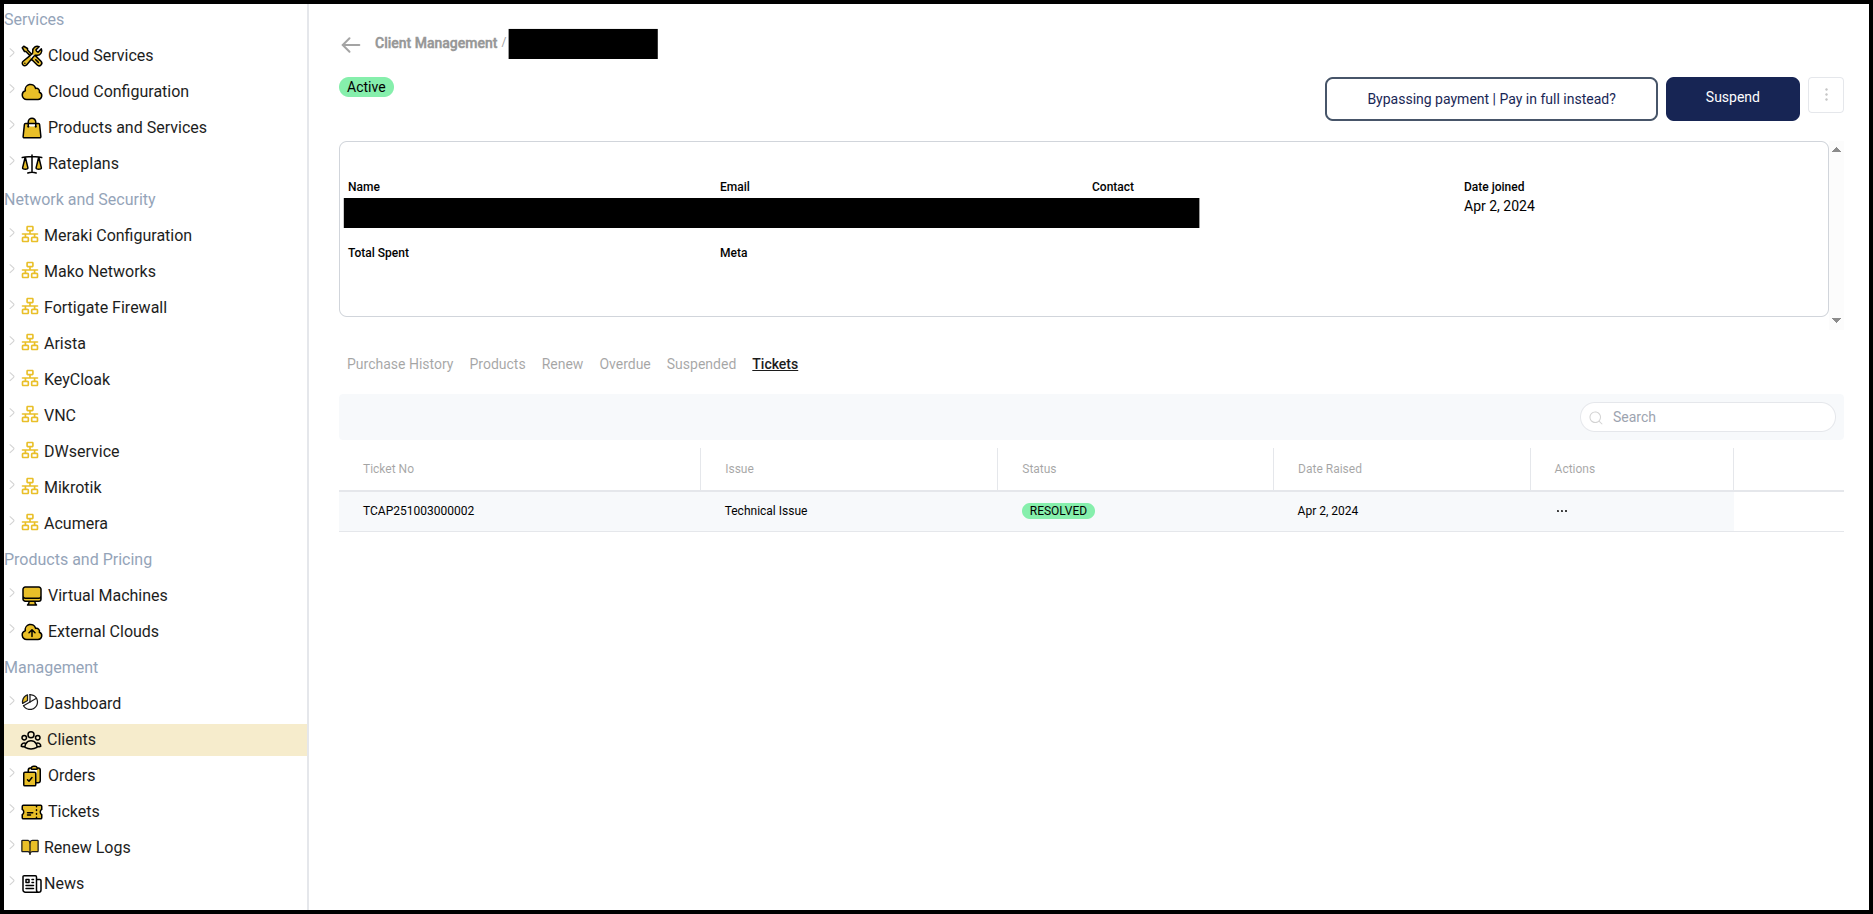The width and height of the screenshot is (1873, 914).
Task: Go back using the left arrow
Action: point(350,44)
